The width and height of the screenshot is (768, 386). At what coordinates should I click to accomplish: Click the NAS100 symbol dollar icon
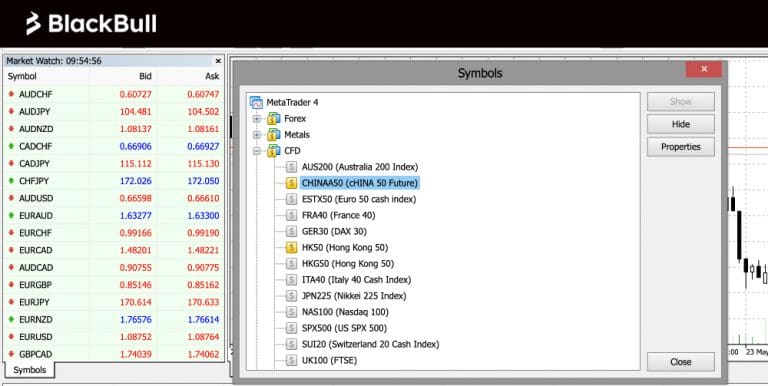tap(291, 312)
